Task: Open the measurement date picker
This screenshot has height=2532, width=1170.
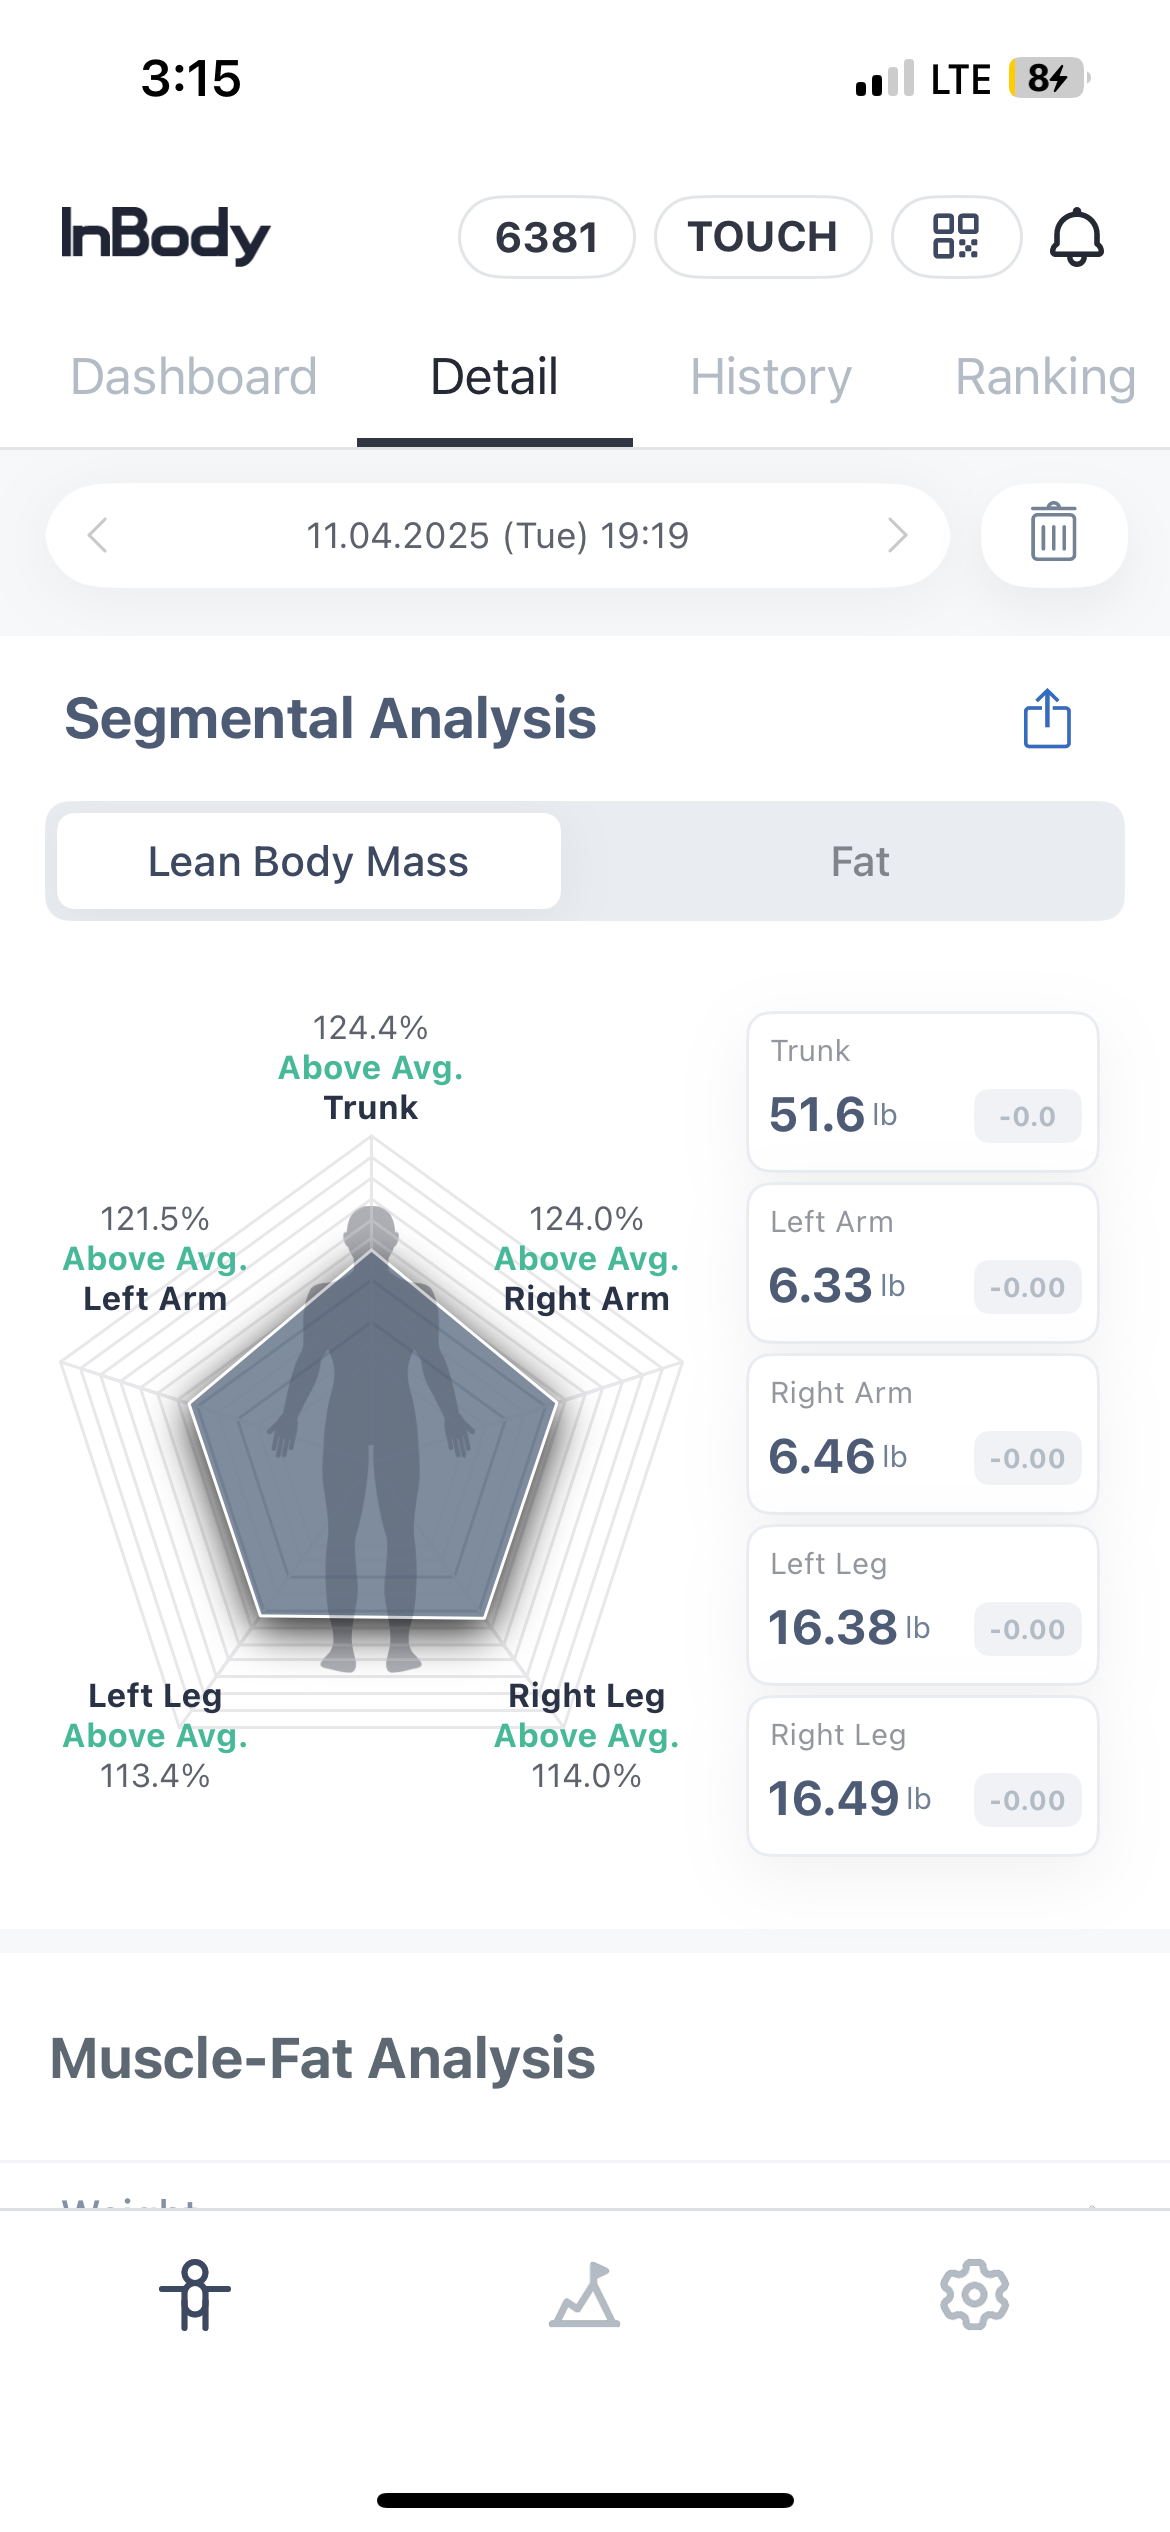Action: tap(497, 535)
